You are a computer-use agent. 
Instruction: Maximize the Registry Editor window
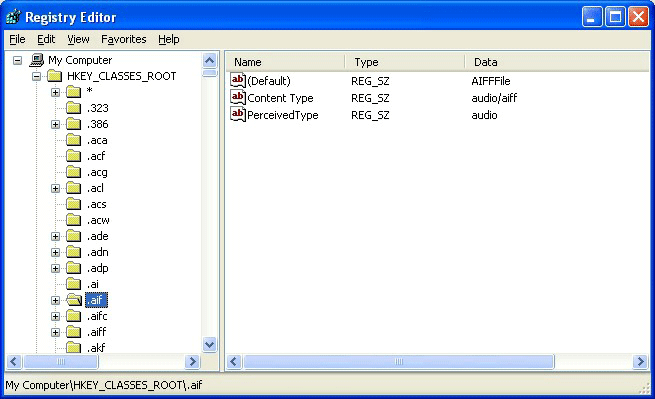point(615,17)
